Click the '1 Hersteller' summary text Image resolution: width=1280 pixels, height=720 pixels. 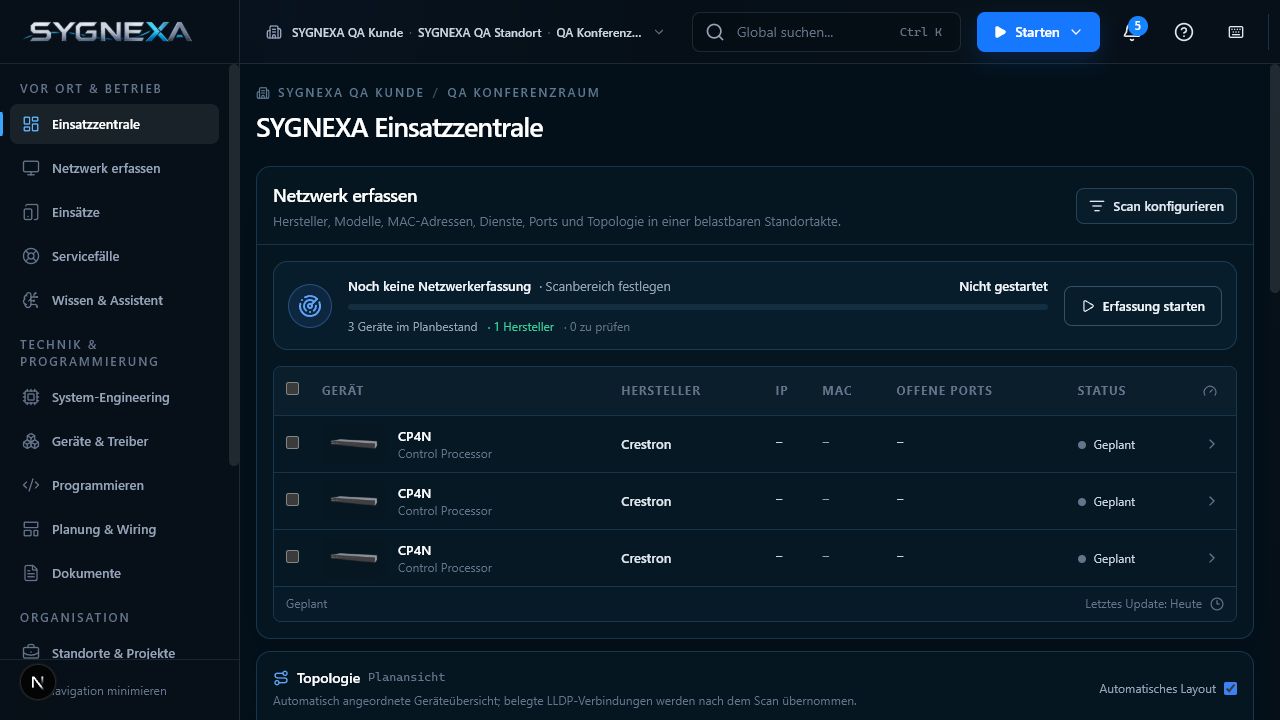[x=524, y=327]
